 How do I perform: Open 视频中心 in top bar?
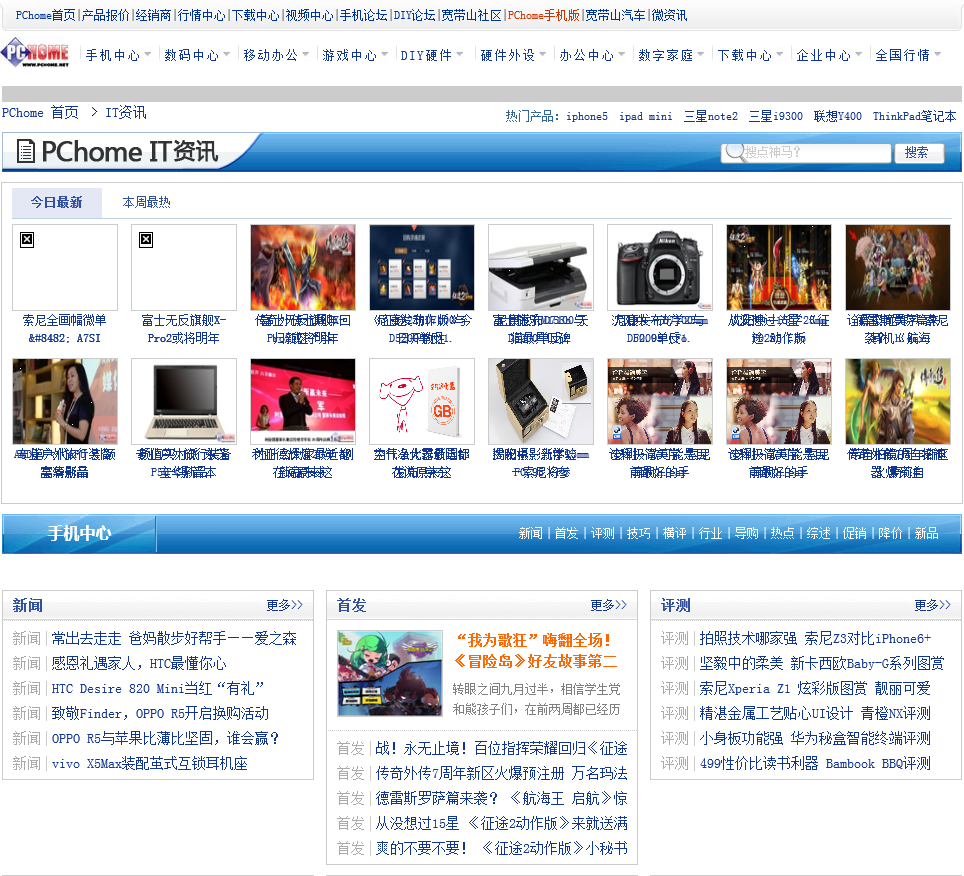pos(310,15)
